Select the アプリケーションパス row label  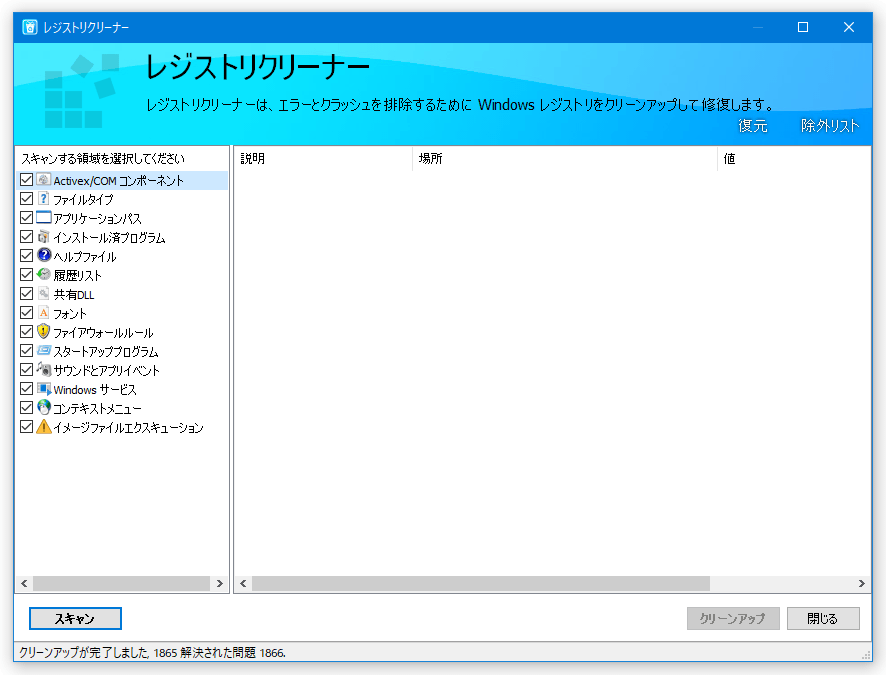tap(97, 219)
